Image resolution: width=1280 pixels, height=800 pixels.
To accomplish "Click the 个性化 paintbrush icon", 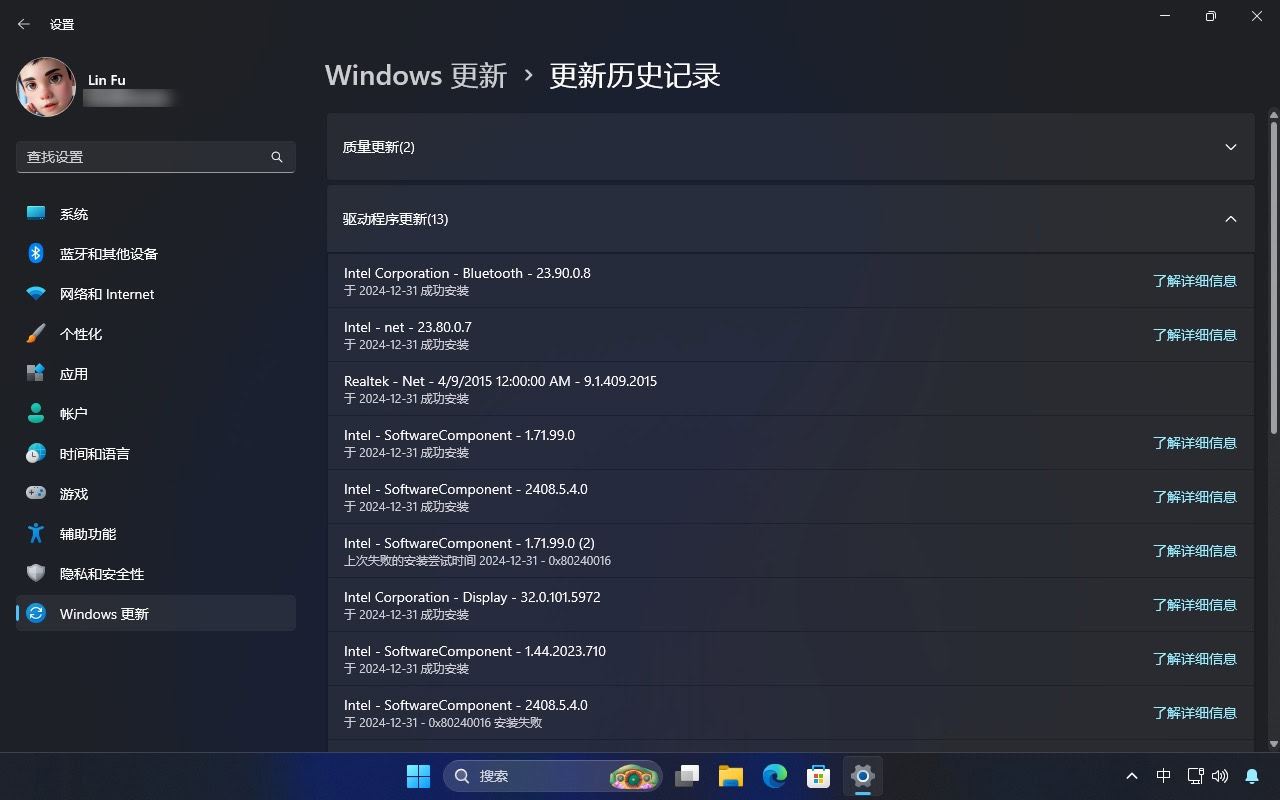I will pyautogui.click(x=36, y=333).
